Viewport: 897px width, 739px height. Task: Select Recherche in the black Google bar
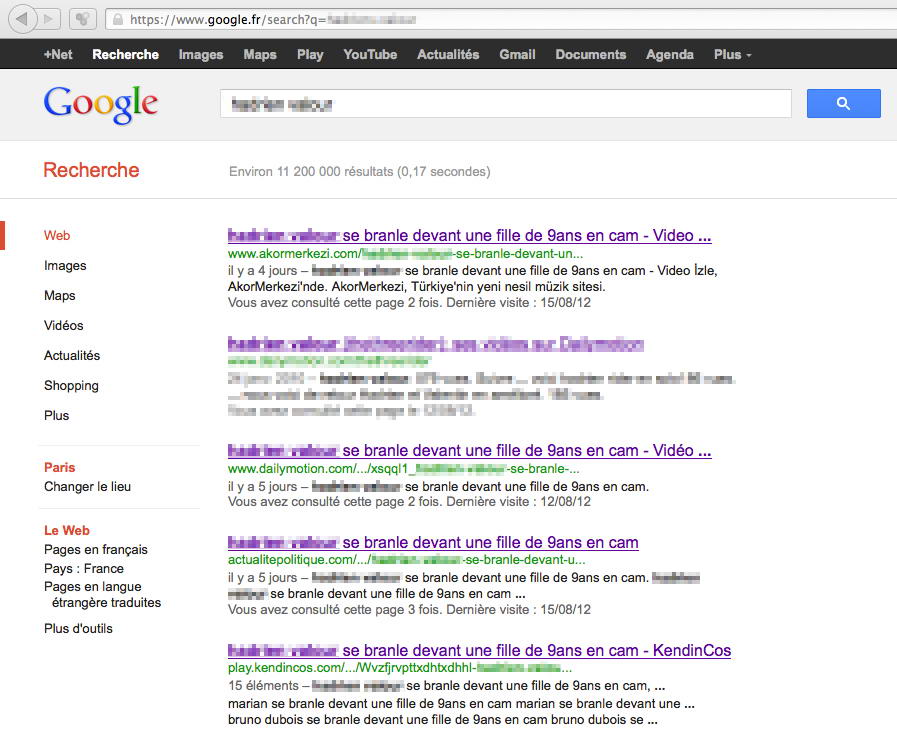tap(125, 54)
